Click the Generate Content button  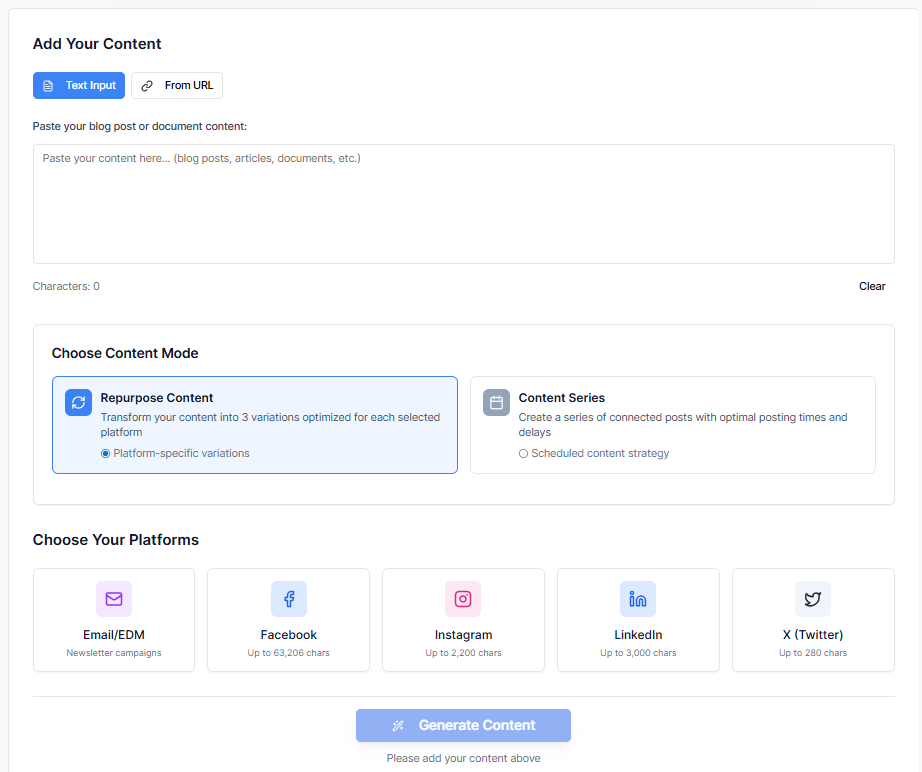coord(463,725)
